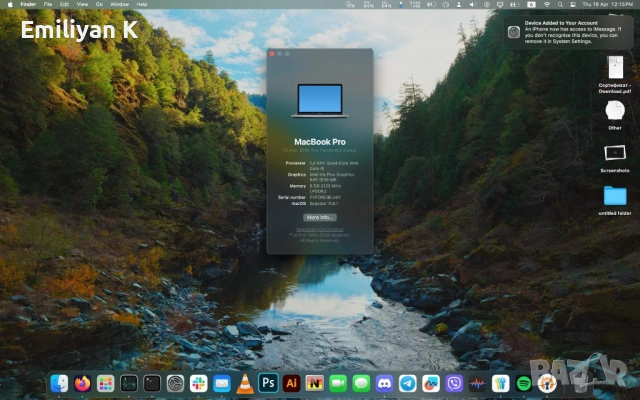Click the Wi-Fi status icon
The width and height of the screenshot is (640, 400).
pyautogui.click(x=547, y=4)
